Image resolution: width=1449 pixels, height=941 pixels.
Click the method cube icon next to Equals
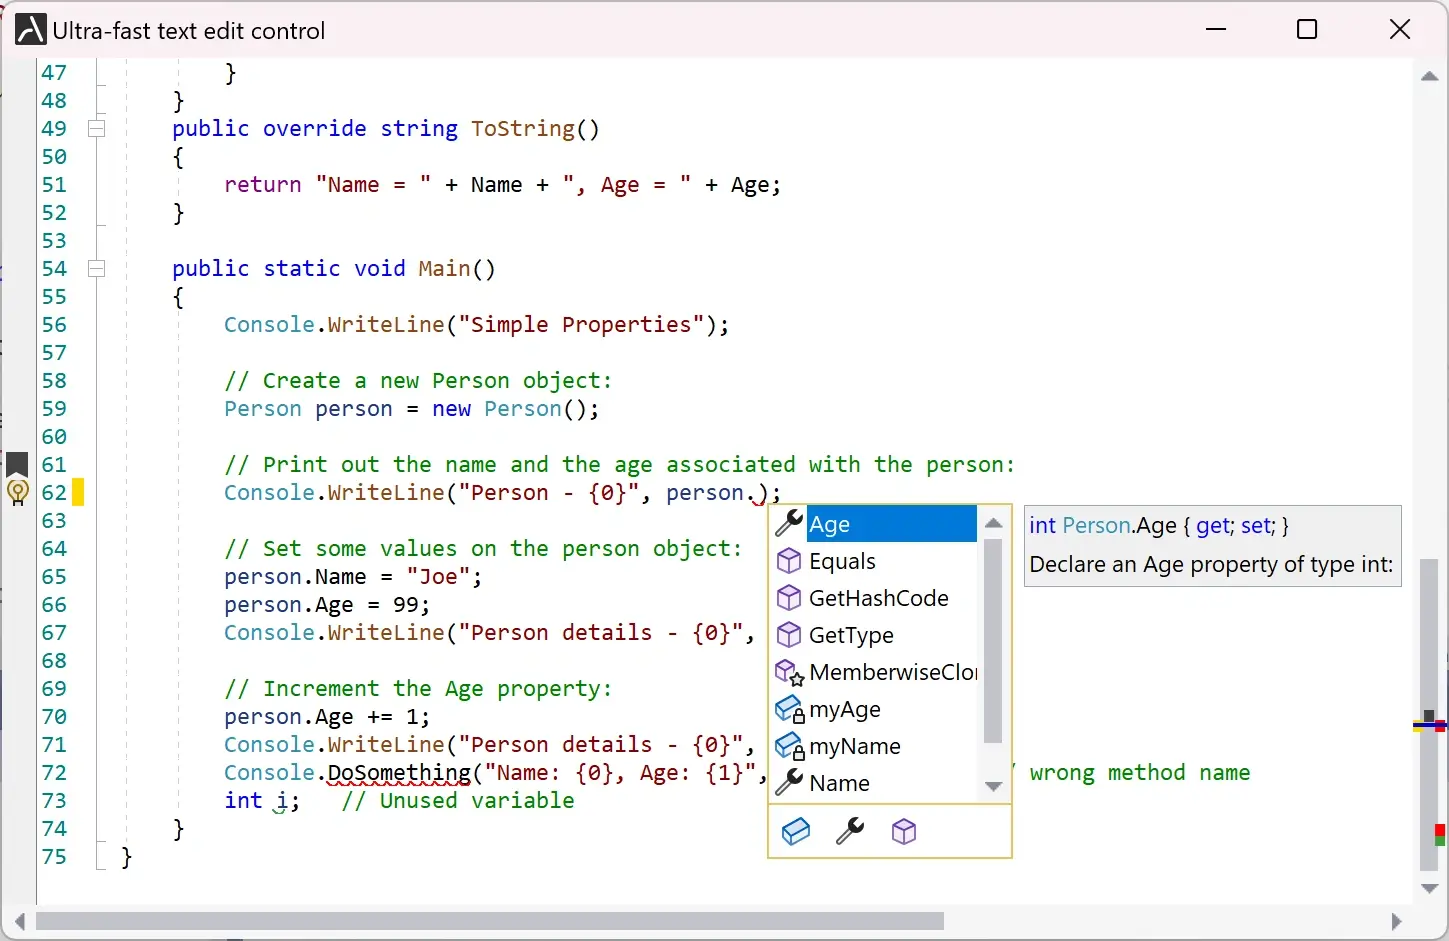click(790, 561)
